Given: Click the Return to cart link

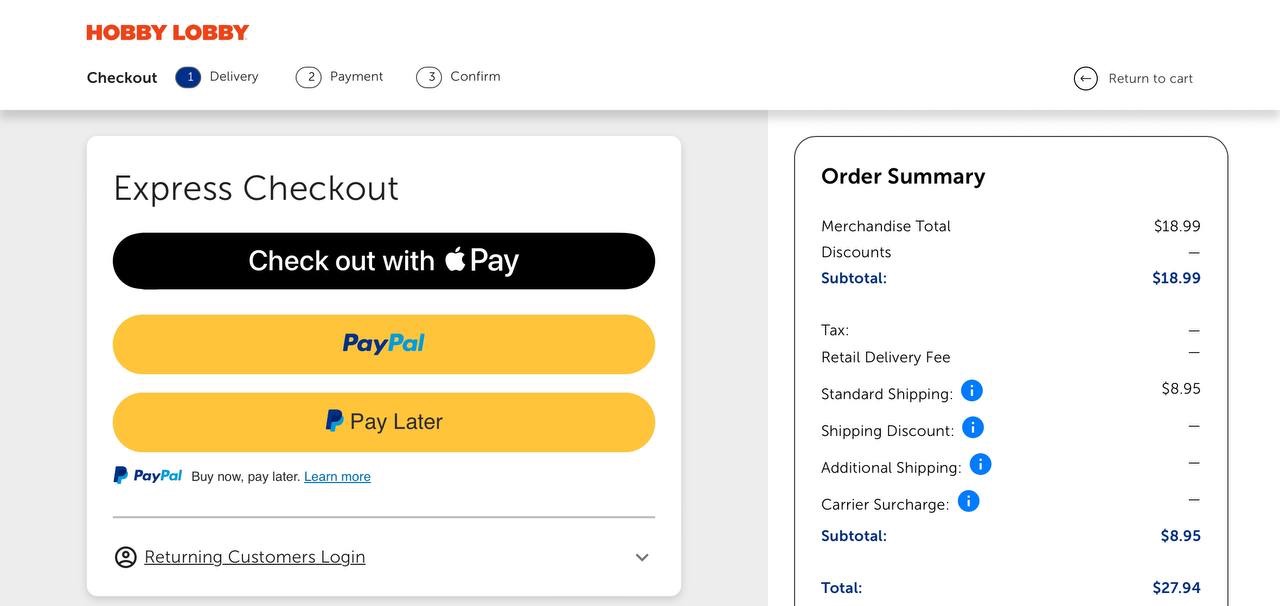Looking at the screenshot, I should 1150,78.
